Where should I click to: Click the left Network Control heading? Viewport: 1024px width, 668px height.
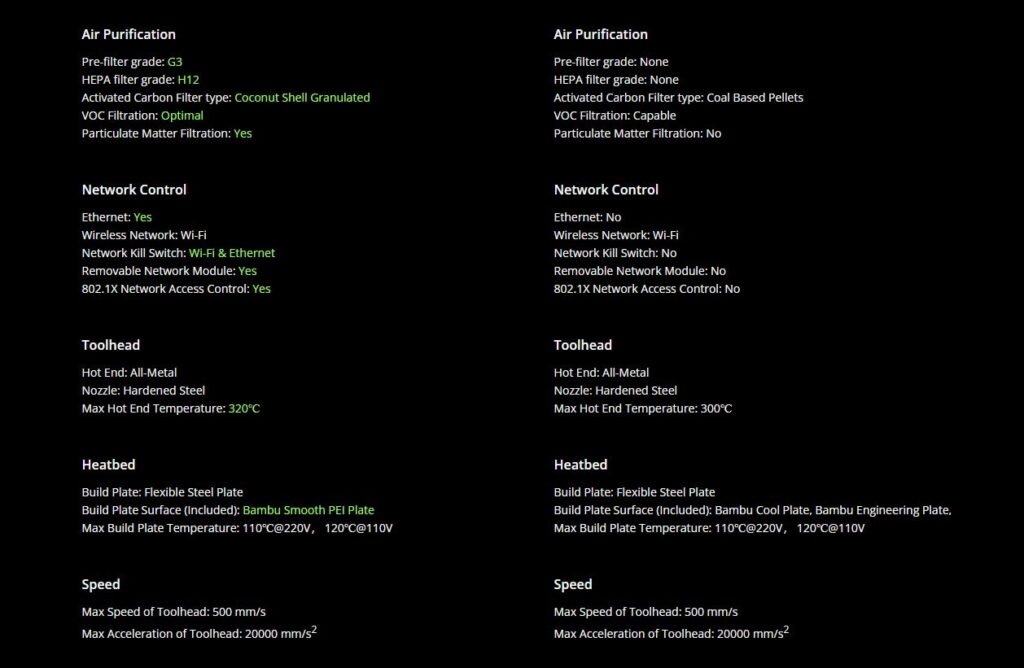(134, 190)
